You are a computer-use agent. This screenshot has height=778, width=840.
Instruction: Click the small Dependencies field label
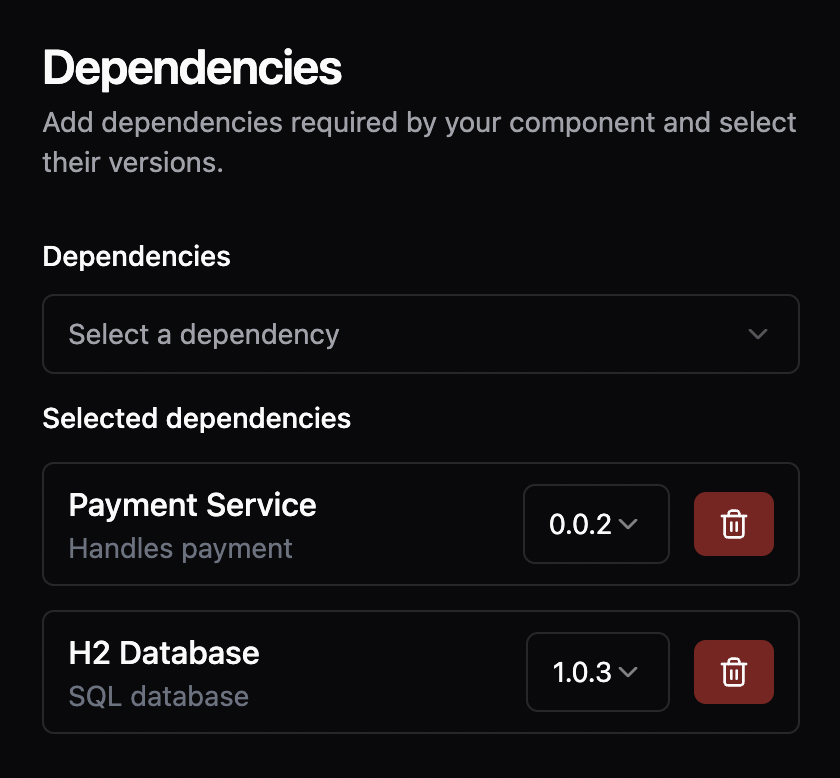(137, 256)
